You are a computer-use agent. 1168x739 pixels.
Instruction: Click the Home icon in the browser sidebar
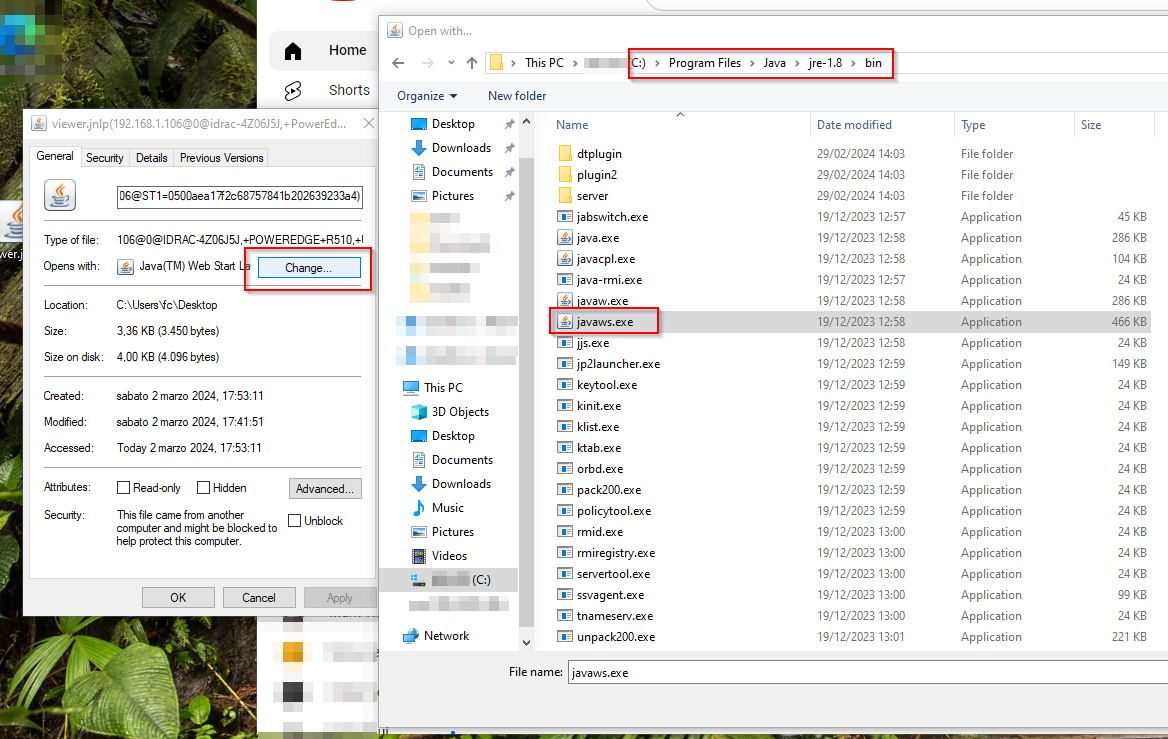(293, 51)
